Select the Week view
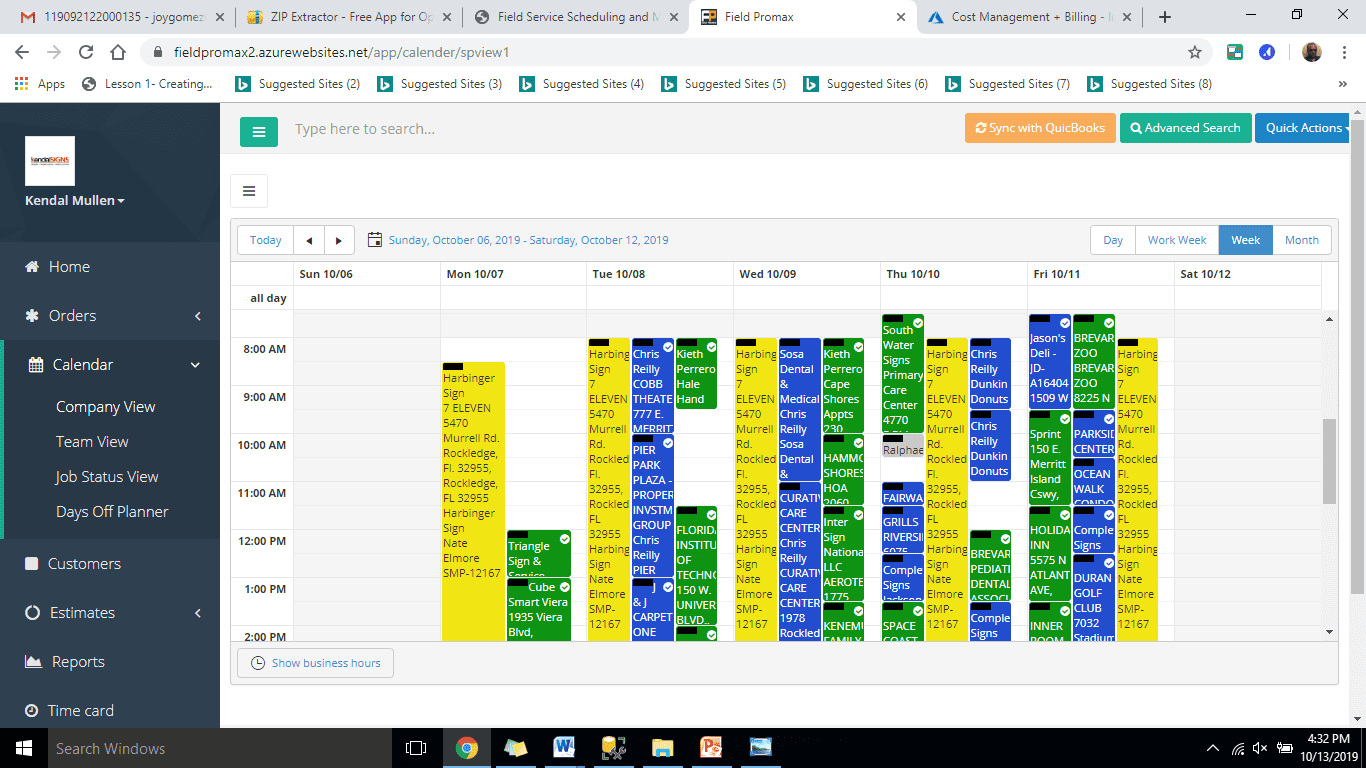Screen dimensions: 1366x768 pyautogui.click(x=1245, y=240)
